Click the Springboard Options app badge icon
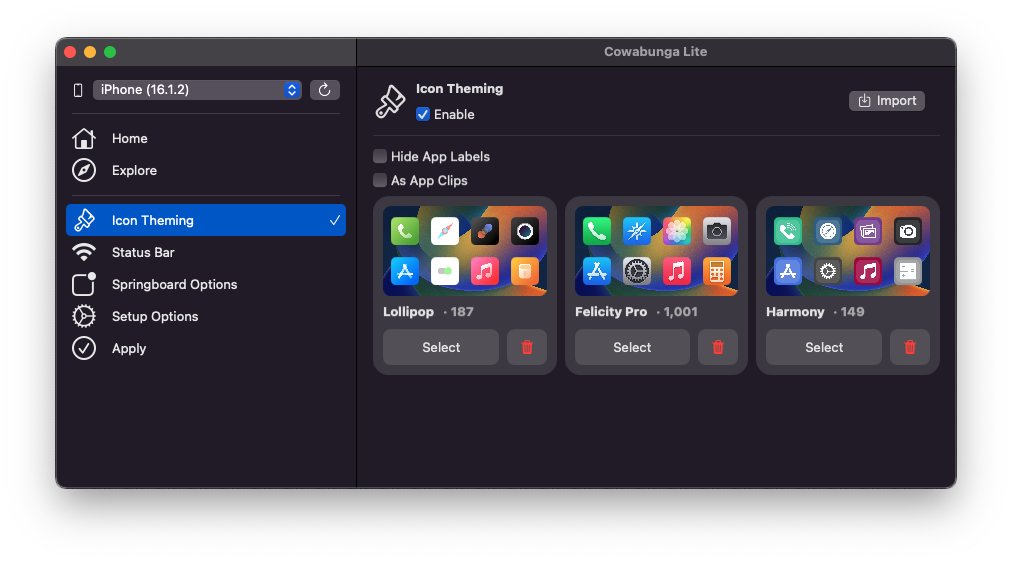This screenshot has width=1012, height=562. (84, 284)
